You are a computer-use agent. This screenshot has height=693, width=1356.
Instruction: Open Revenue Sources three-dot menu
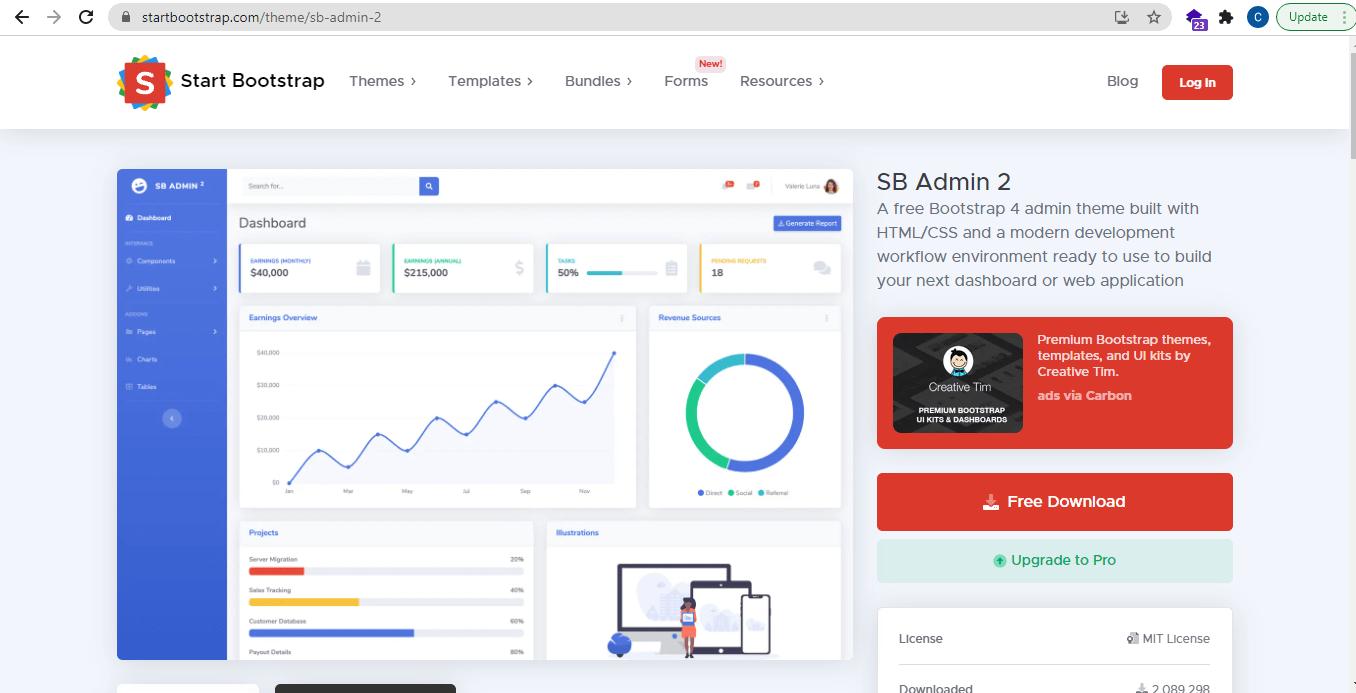point(826,318)
